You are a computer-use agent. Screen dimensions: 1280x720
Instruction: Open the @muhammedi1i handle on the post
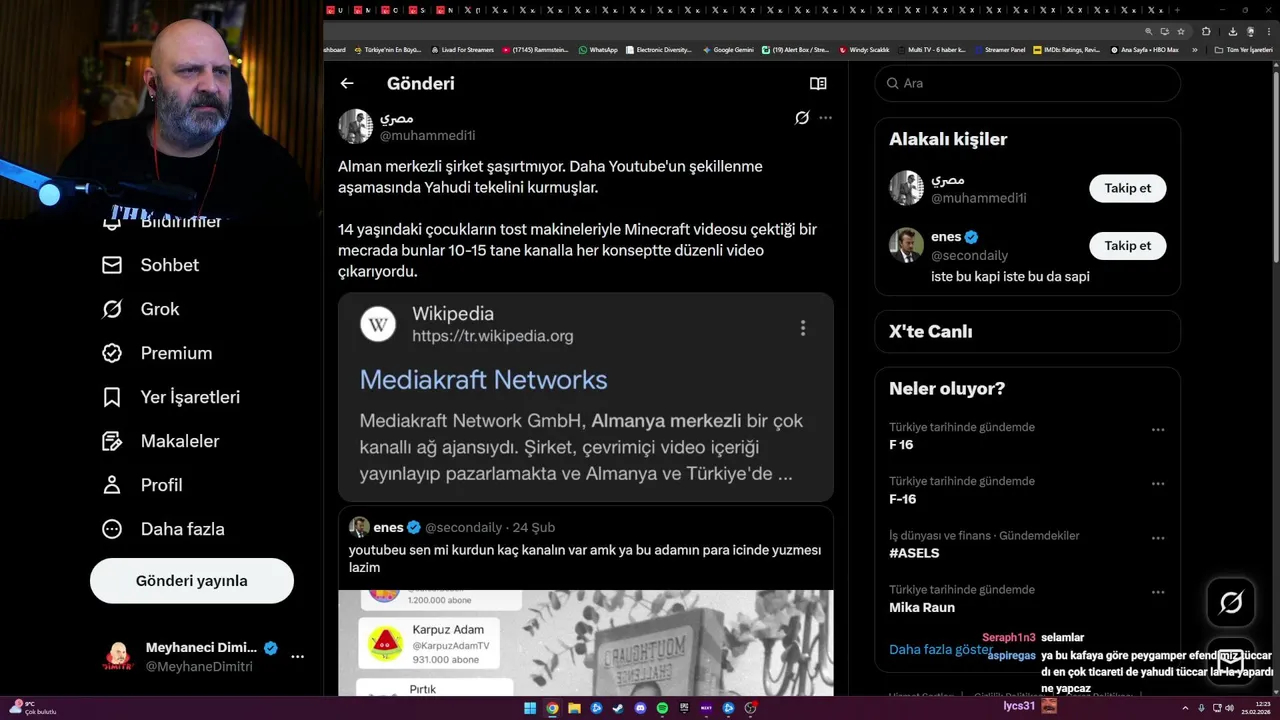coord(427,135)
